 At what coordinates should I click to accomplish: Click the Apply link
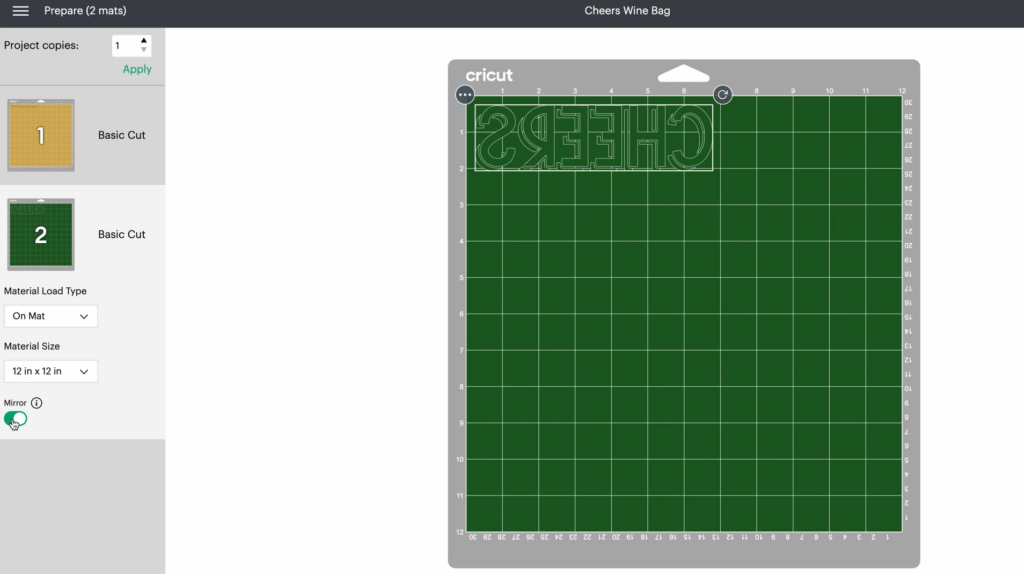tap(137, 69)
